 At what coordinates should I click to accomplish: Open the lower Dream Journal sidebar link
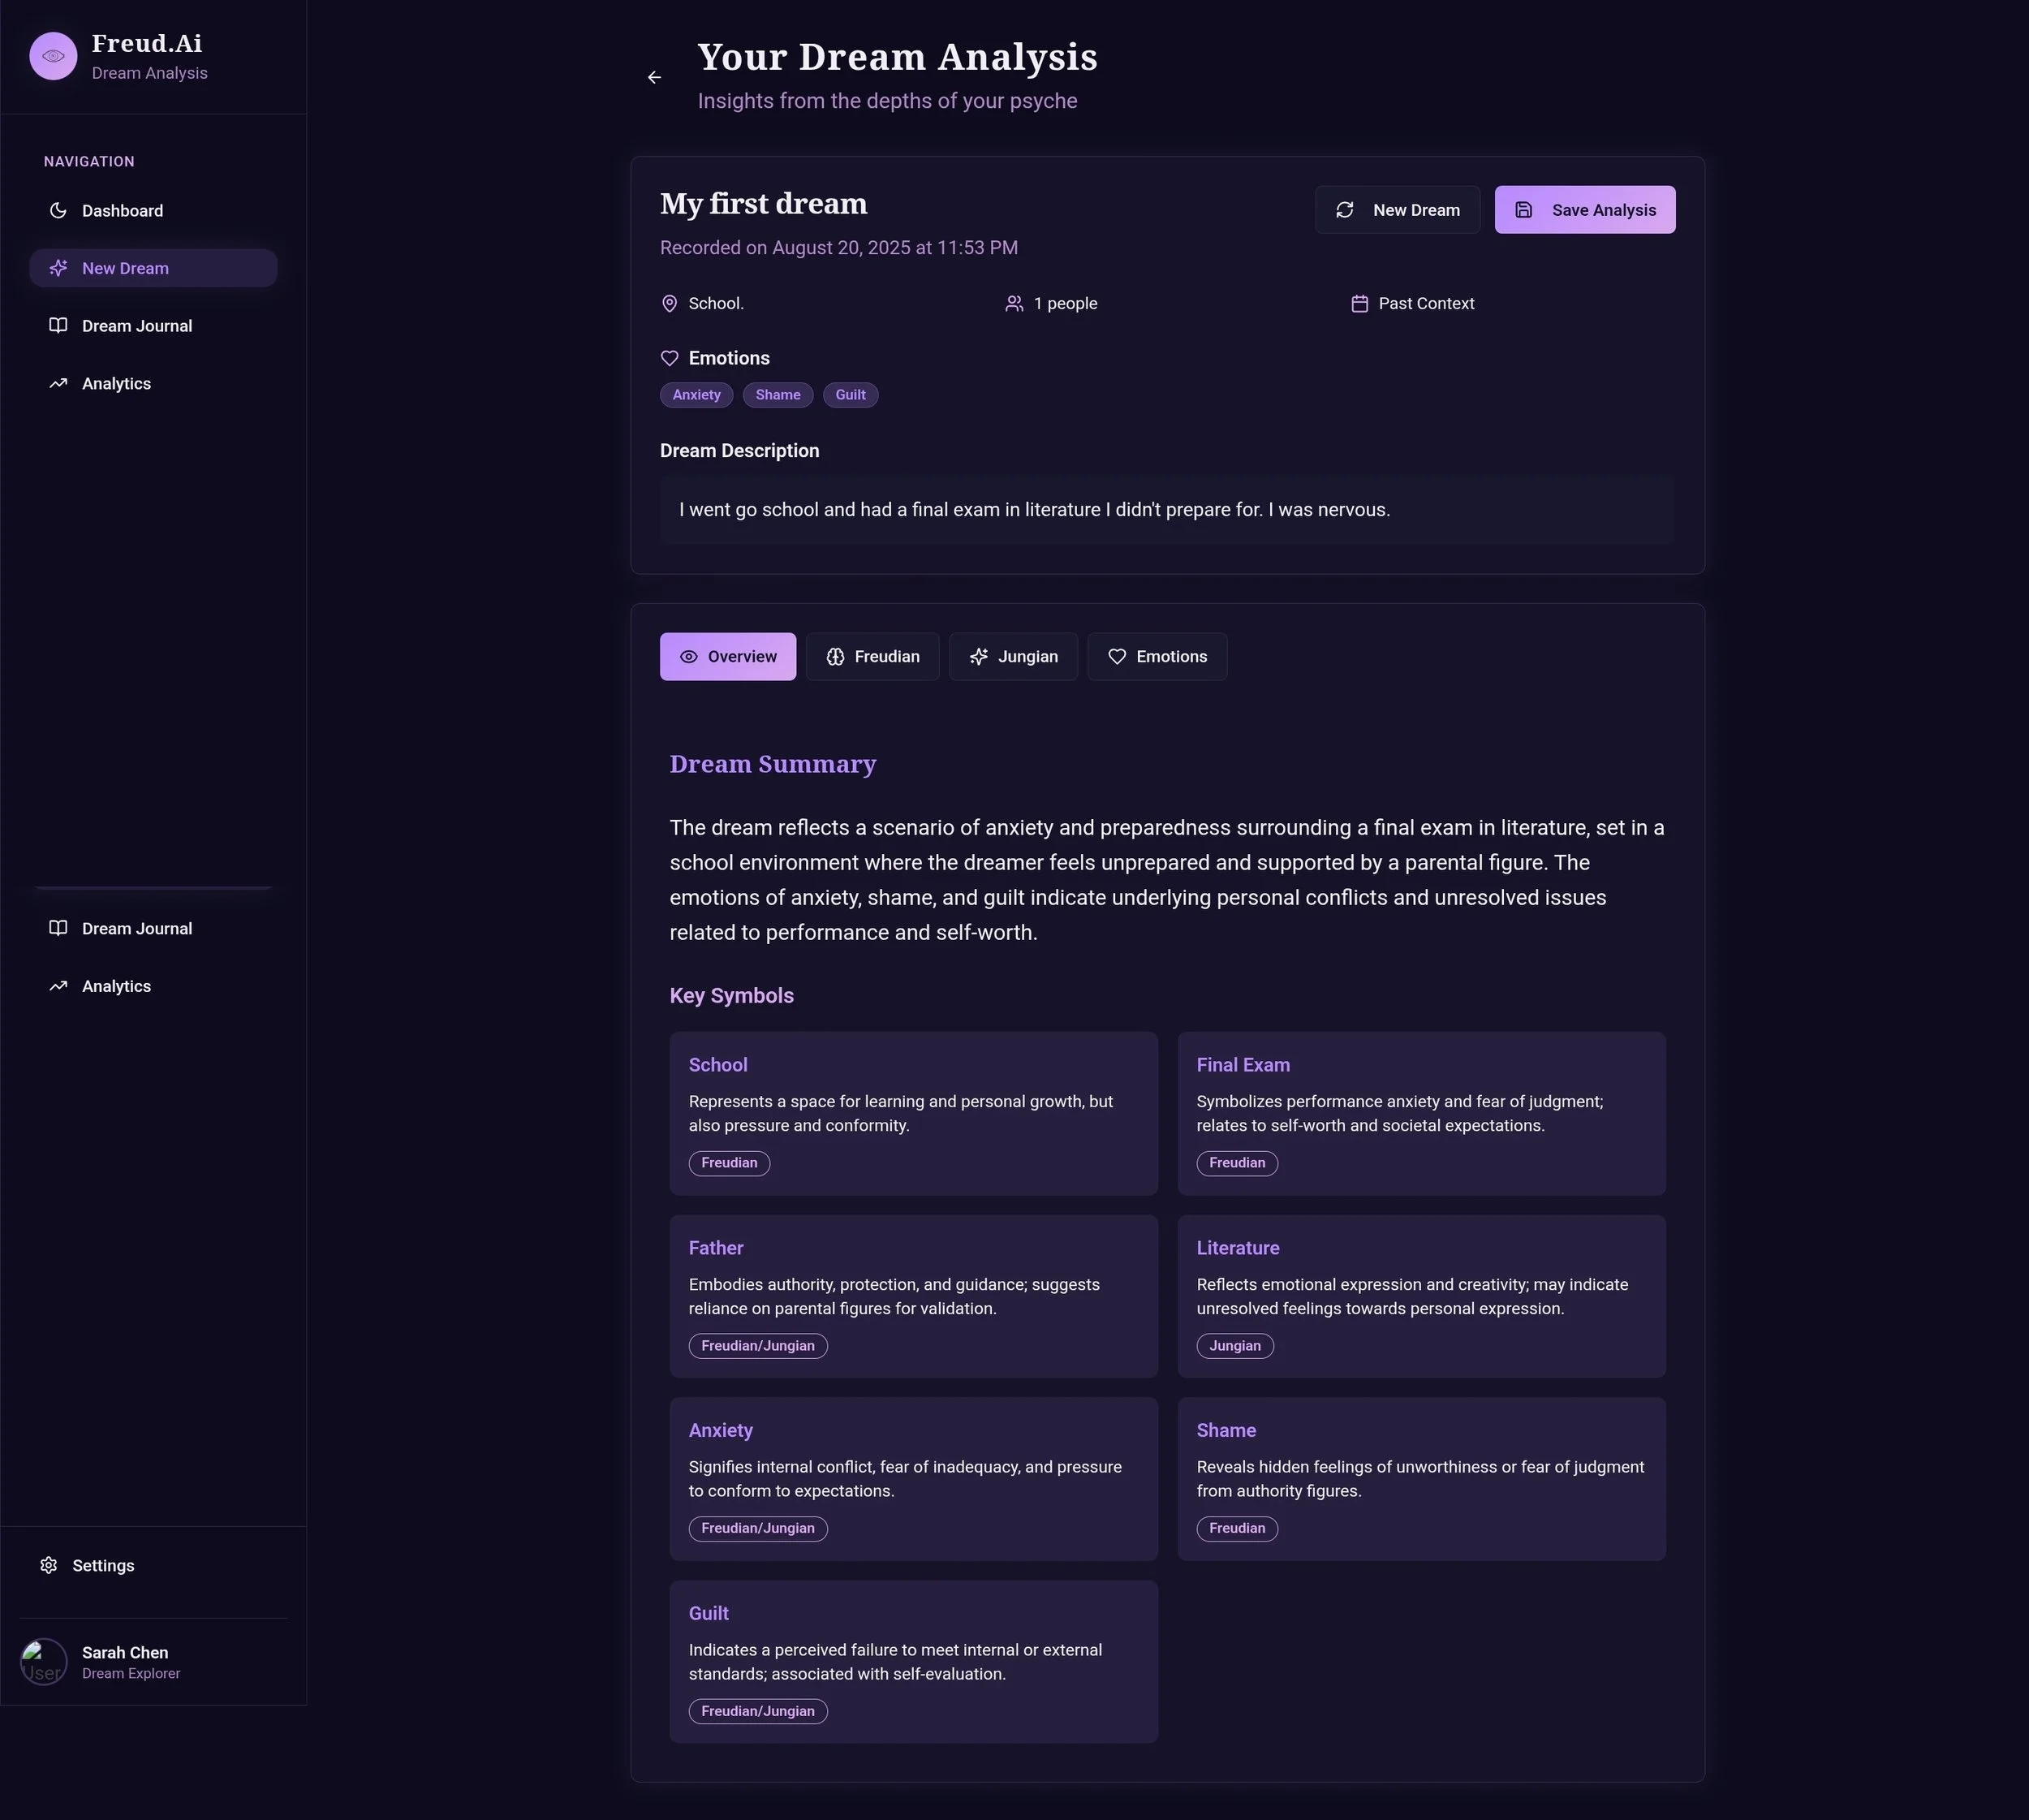(x=136, y=928)
